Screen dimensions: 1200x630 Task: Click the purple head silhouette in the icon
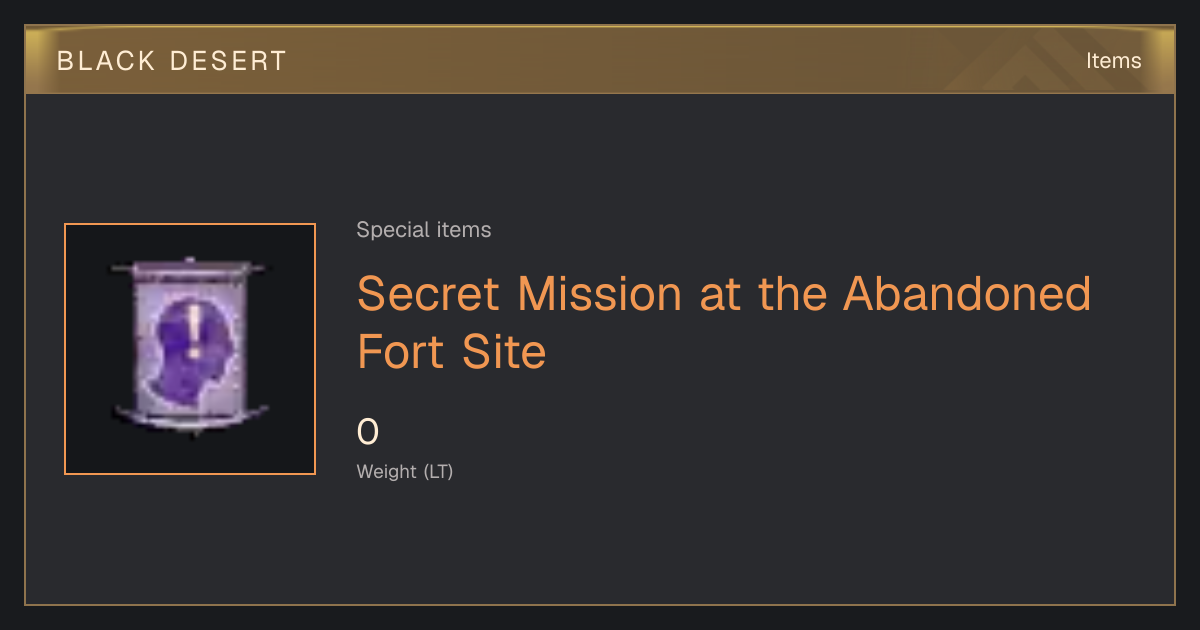pyautogui.click(x=192, y=345)
